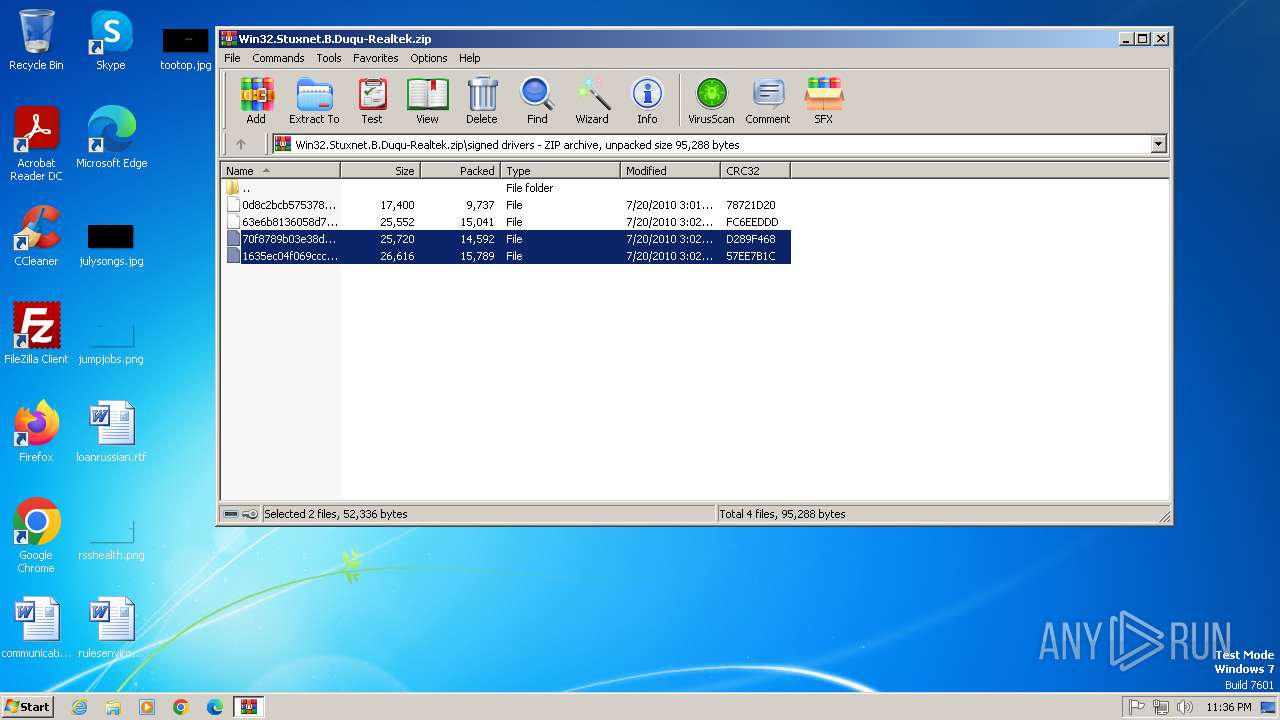
Task: Open the Start menu
Action: [x=27, y=706]
